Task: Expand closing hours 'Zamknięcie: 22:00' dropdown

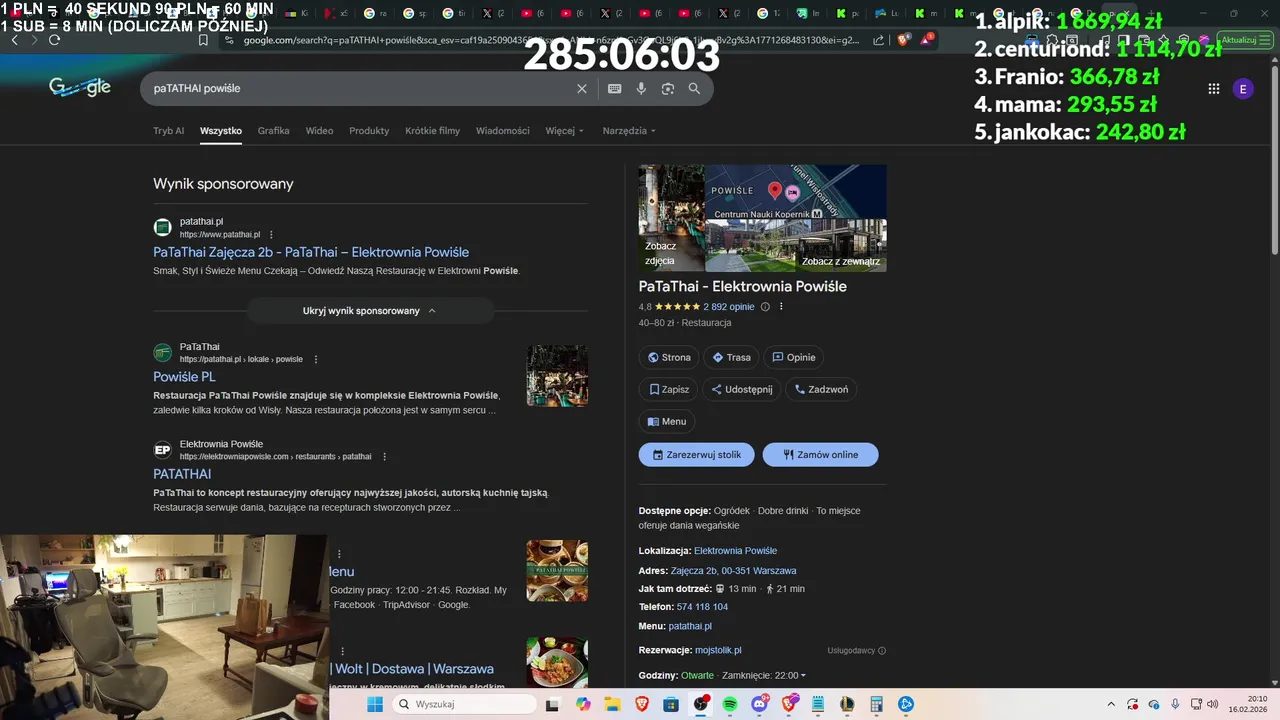Action: coord(764,675)
